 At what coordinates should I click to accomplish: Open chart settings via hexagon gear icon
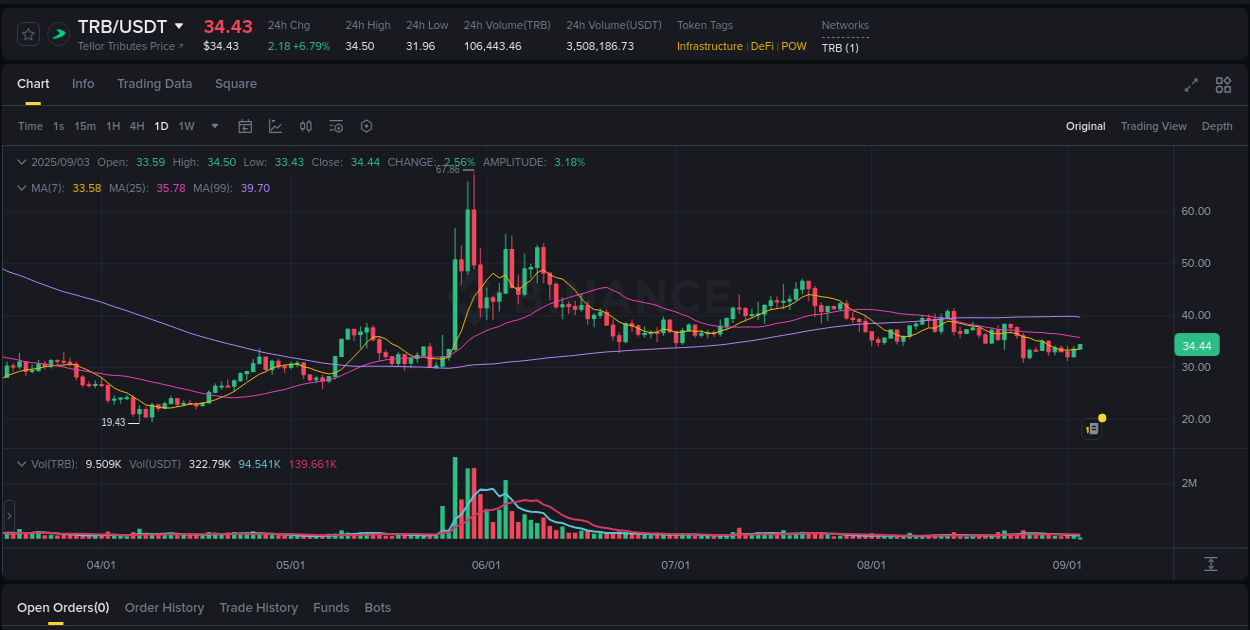pyautogui.click(x=366, y=126)
